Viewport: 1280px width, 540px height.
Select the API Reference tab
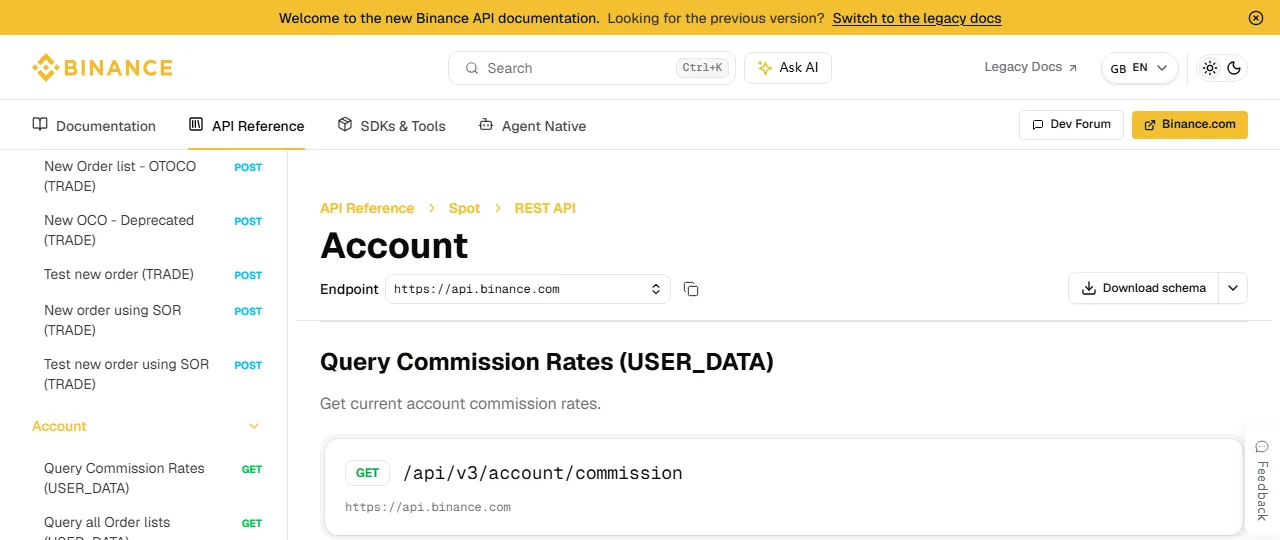point(246,125)
